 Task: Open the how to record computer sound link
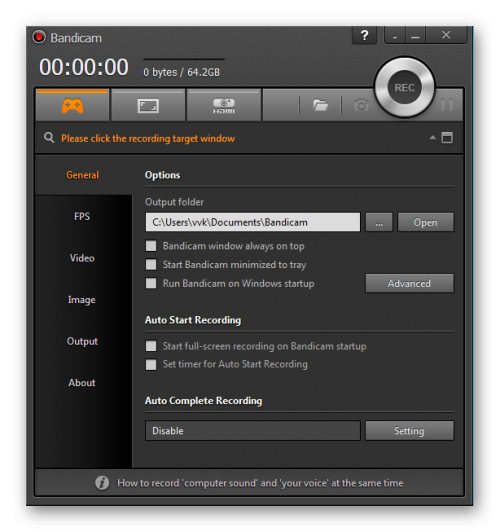(x=260, y=483)
